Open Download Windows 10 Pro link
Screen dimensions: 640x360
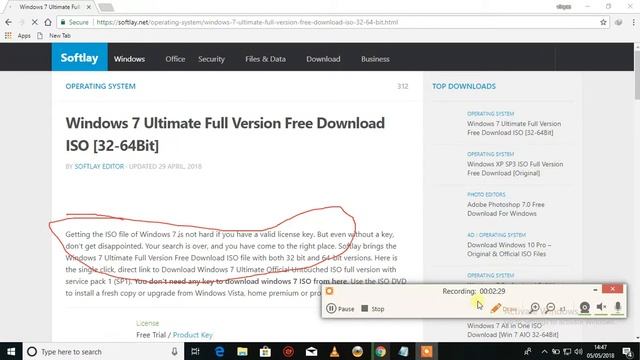tap(509, 249)
